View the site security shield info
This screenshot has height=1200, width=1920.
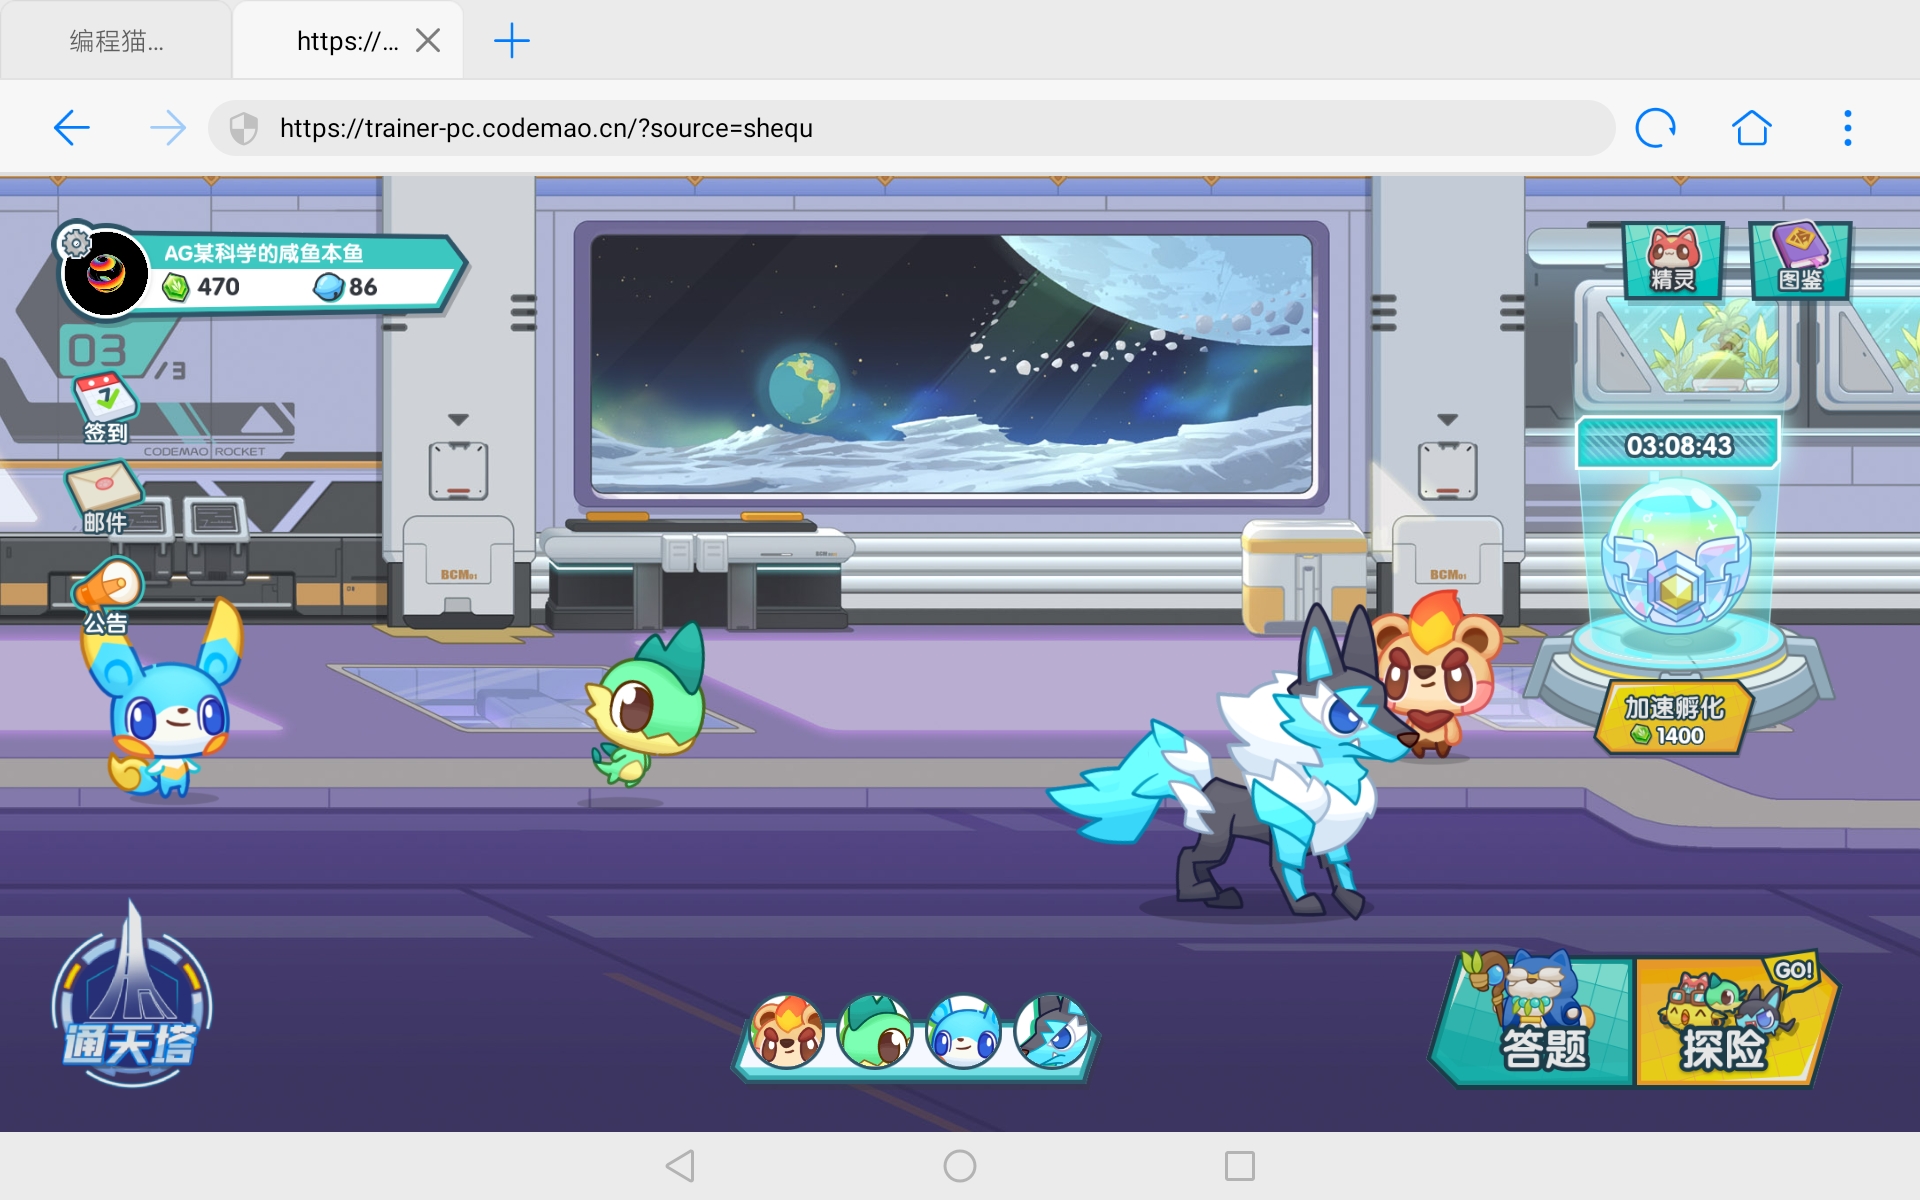(x=243, y=128)
